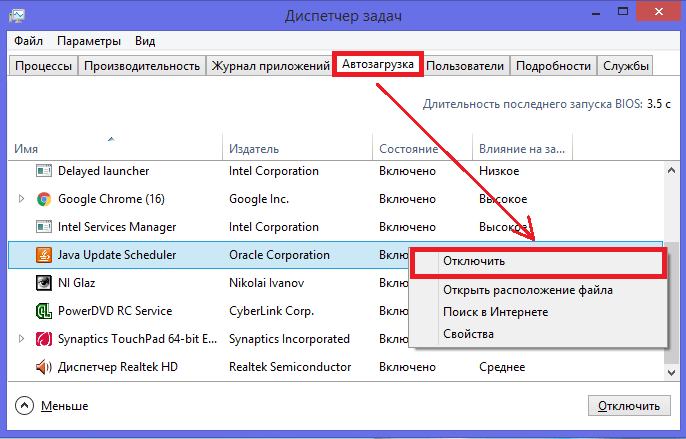The width and height of the screenshot is (686, 439).
Task: Select the Synaptics TouchPad 64-bit row name
Action: coord(137,339)
